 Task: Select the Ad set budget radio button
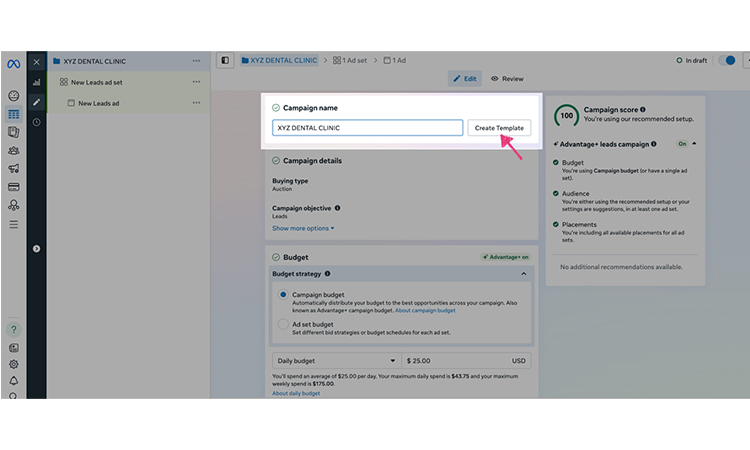[283, 324]
